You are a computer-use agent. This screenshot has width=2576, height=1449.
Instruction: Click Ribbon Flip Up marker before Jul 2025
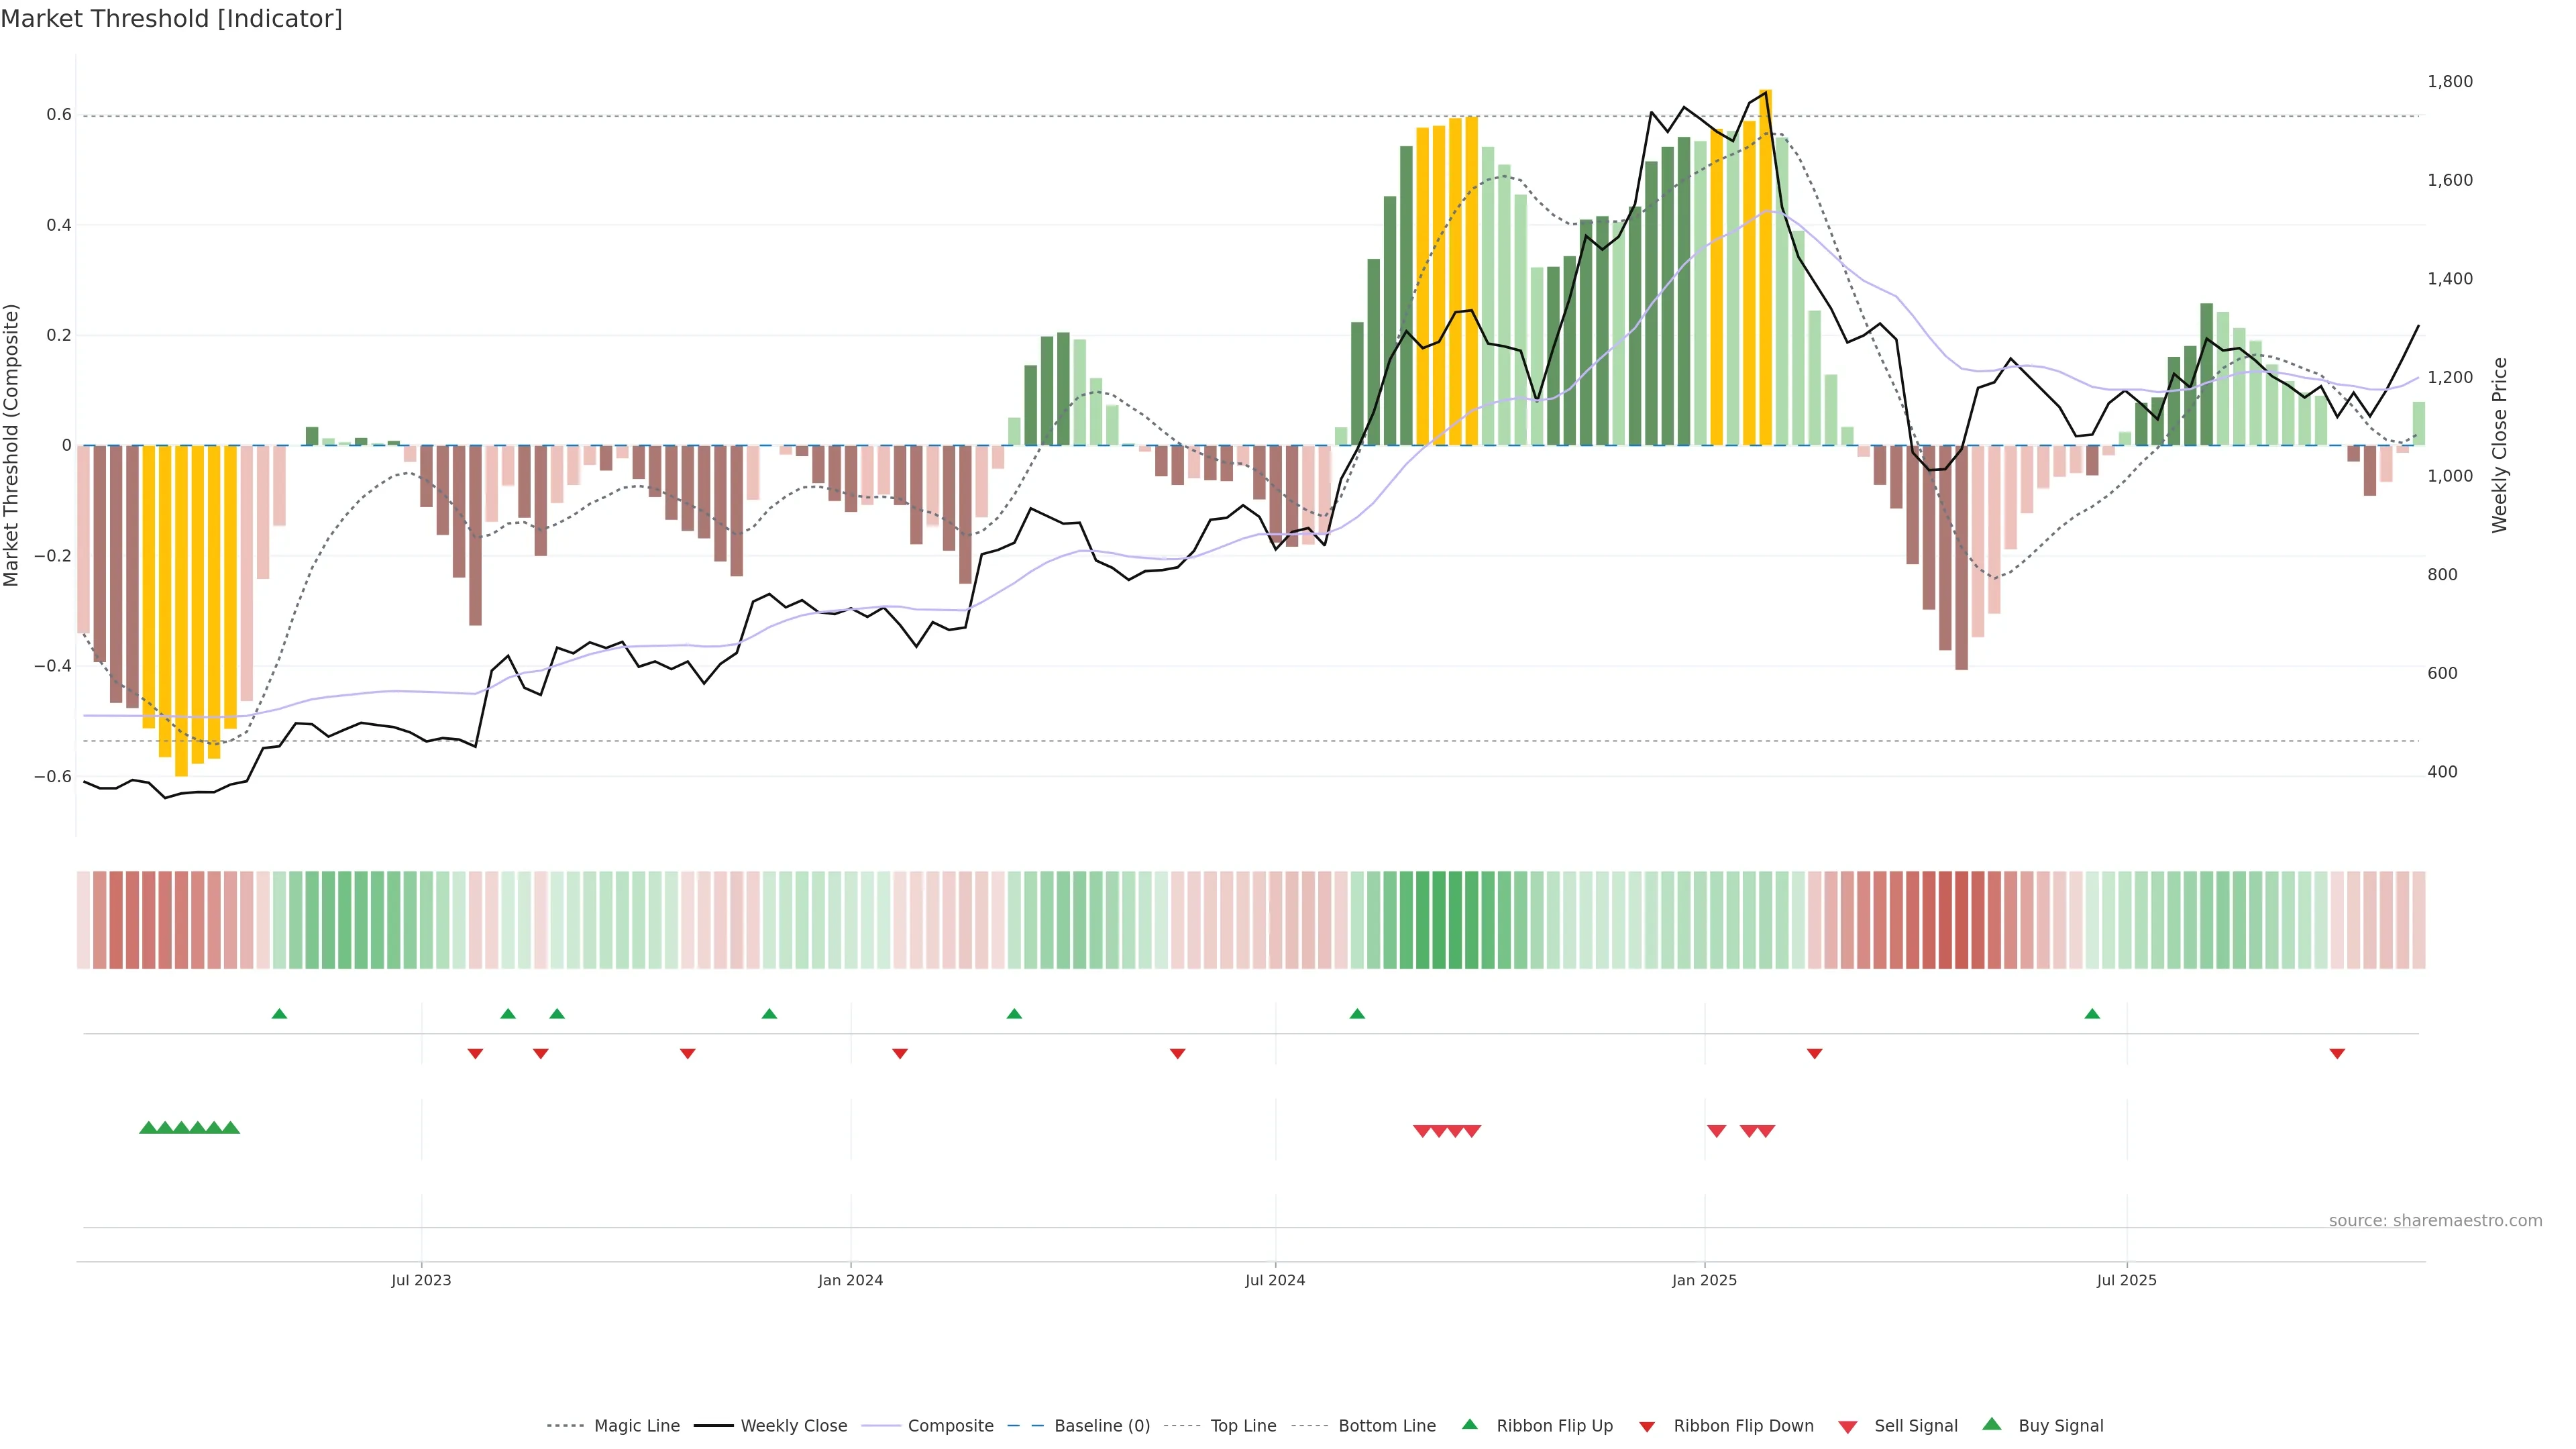(2092, 1014)
